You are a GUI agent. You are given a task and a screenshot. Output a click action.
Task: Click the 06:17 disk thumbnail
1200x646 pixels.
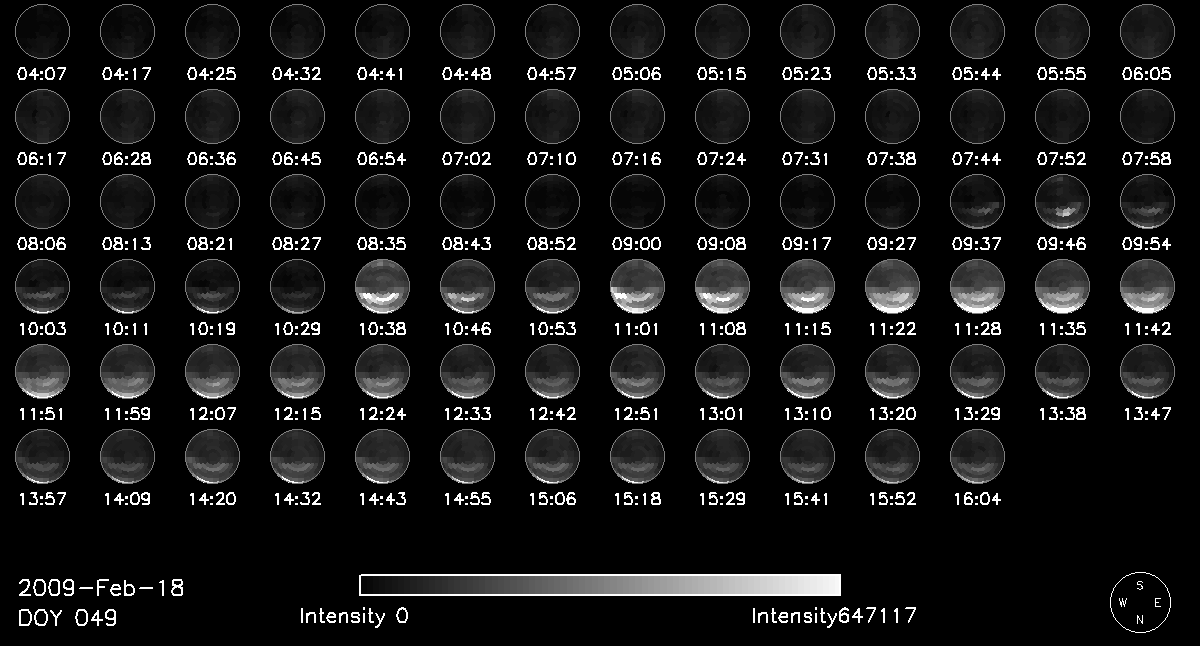click(x=42, y=116)
